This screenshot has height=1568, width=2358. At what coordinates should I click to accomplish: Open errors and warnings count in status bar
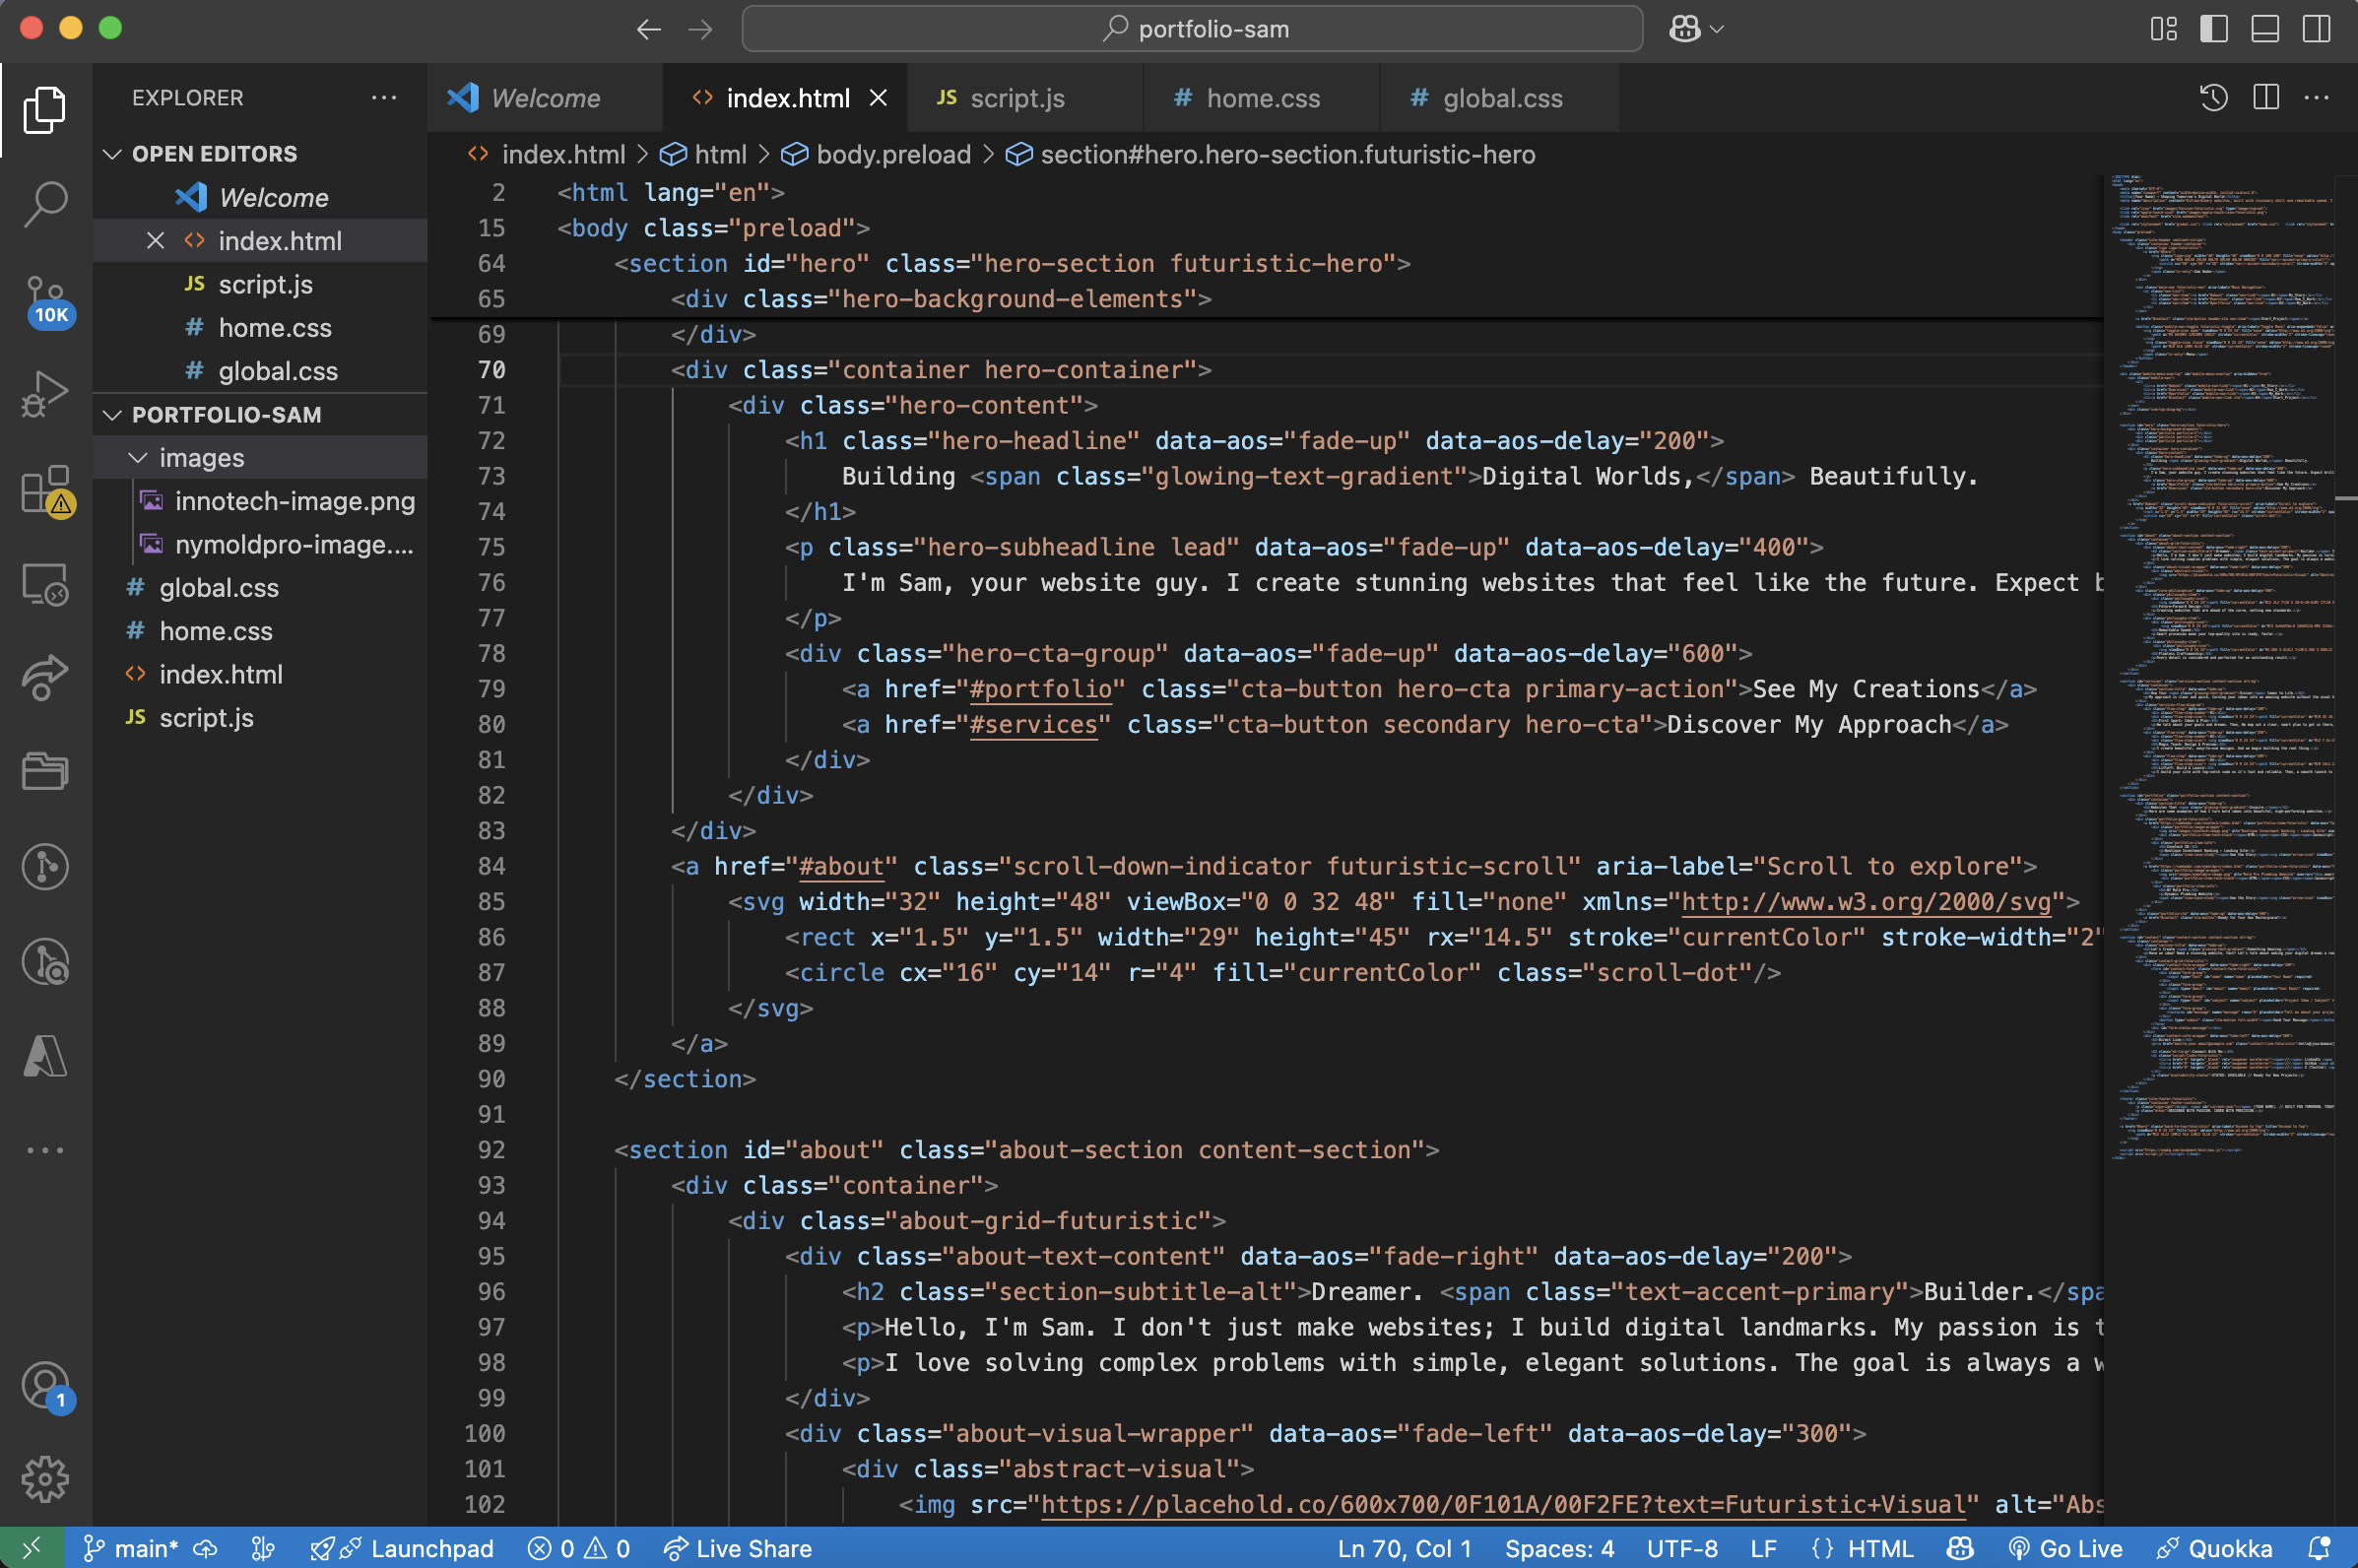point(579,1549)
